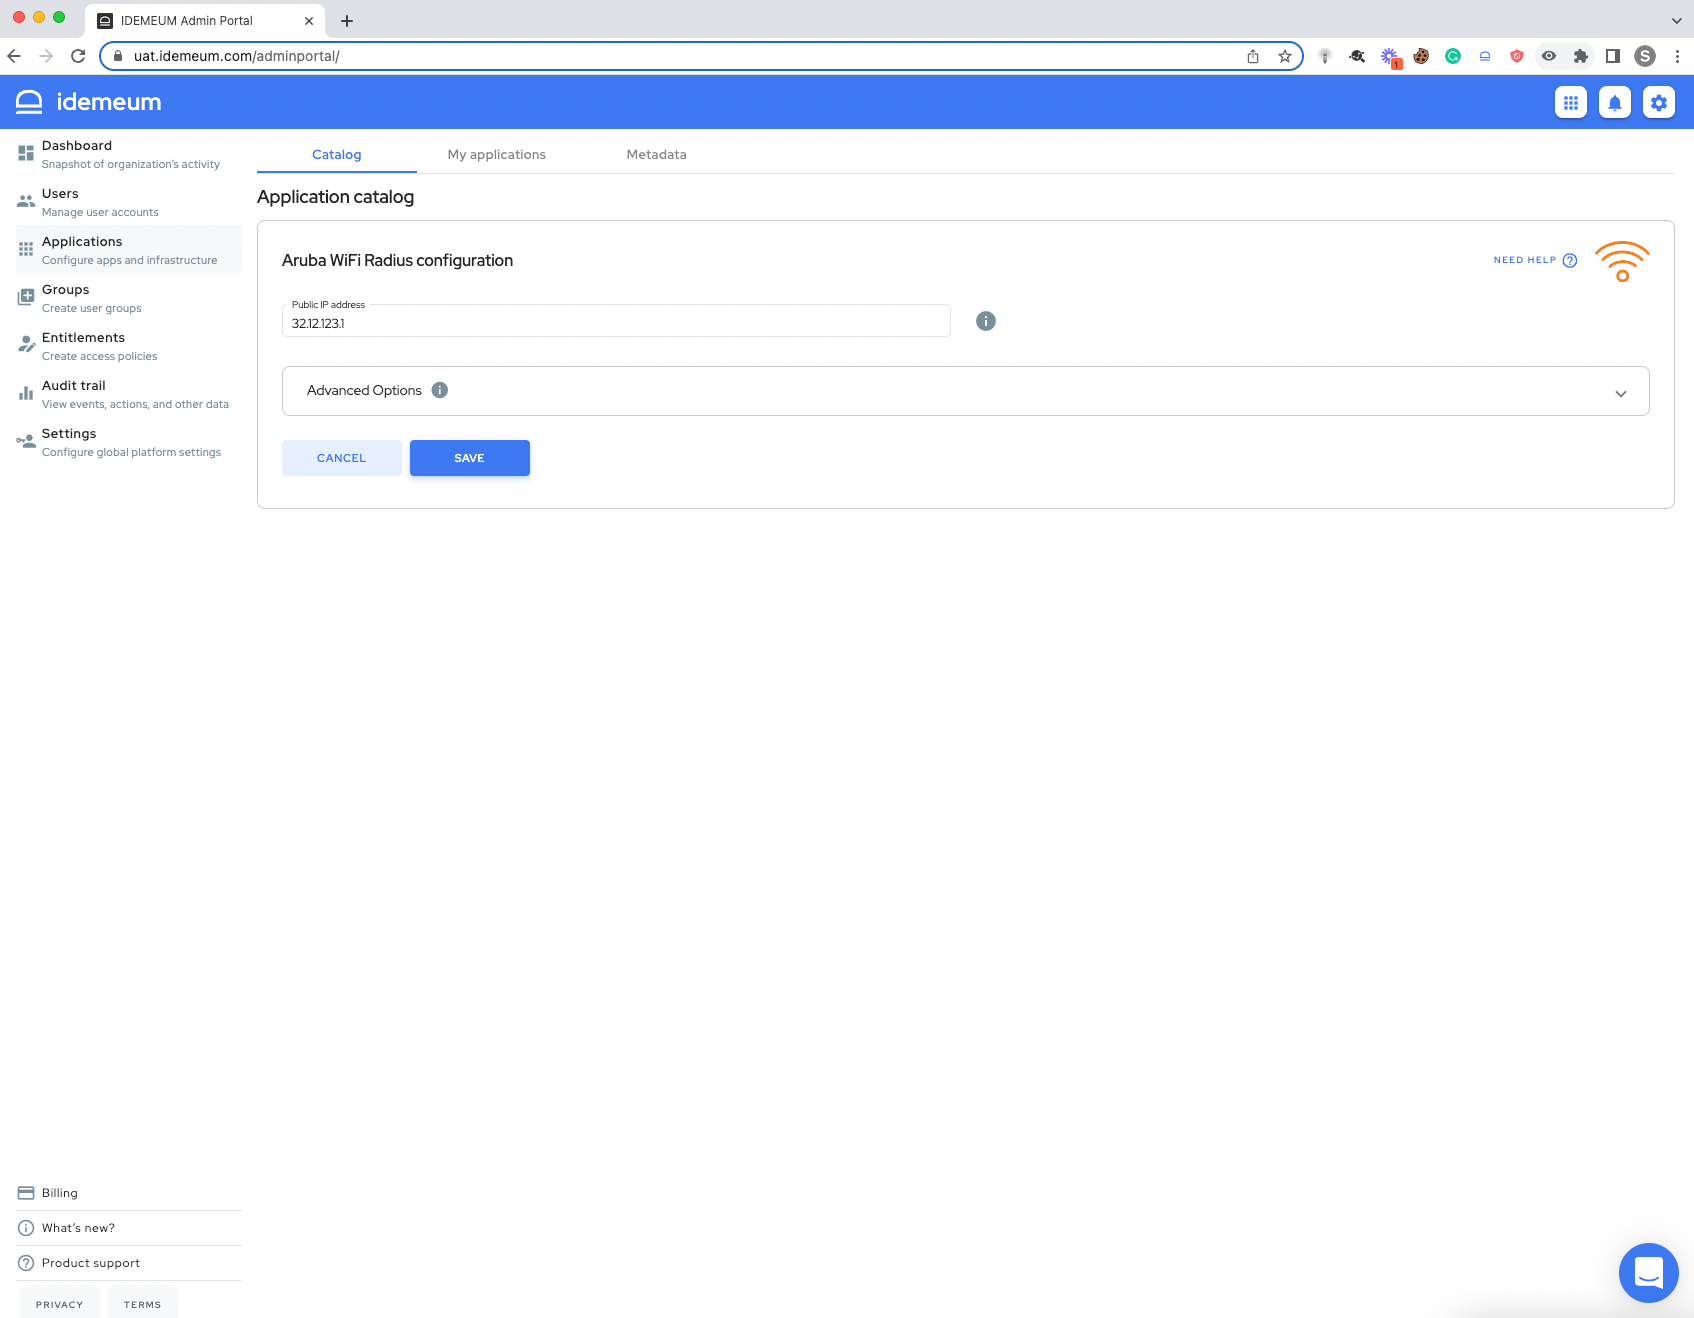
Task: Go back in browser history
Action: 14,56
